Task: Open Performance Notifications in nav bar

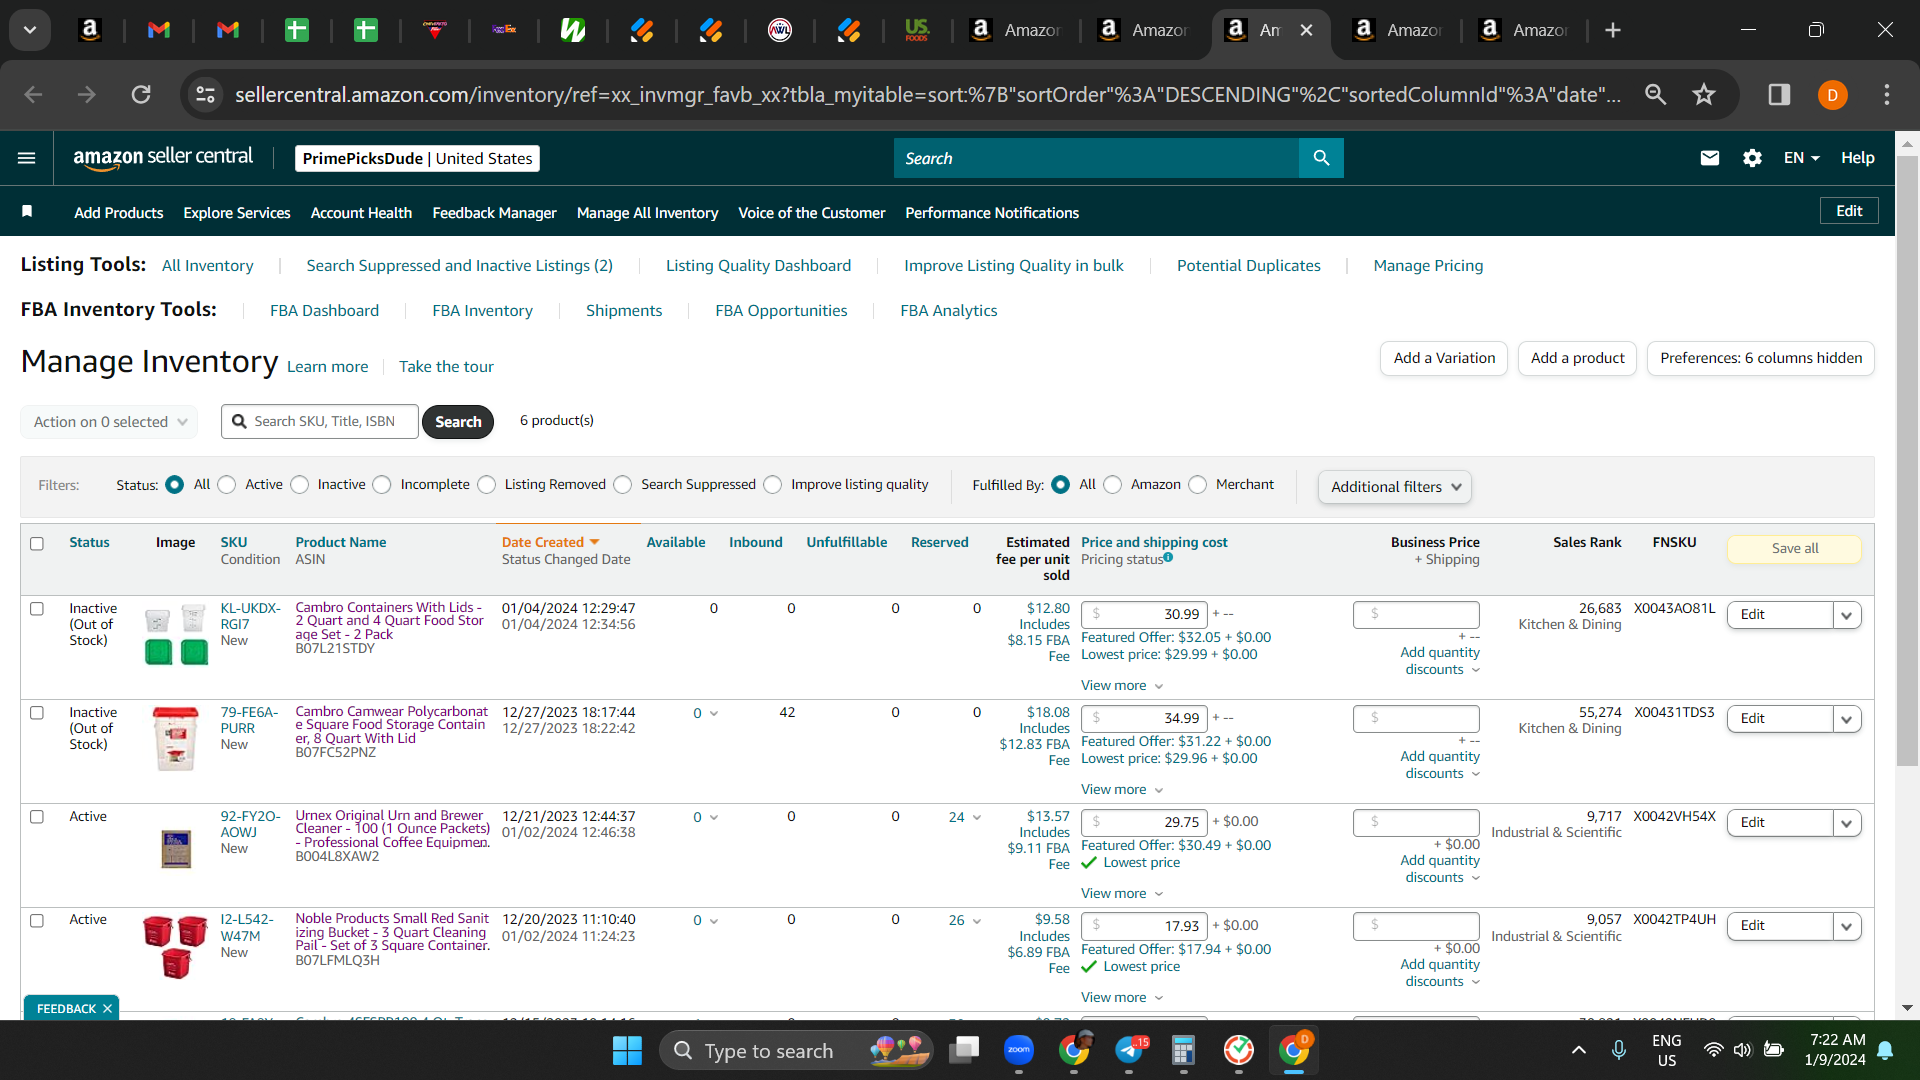Action: [992, 213]
